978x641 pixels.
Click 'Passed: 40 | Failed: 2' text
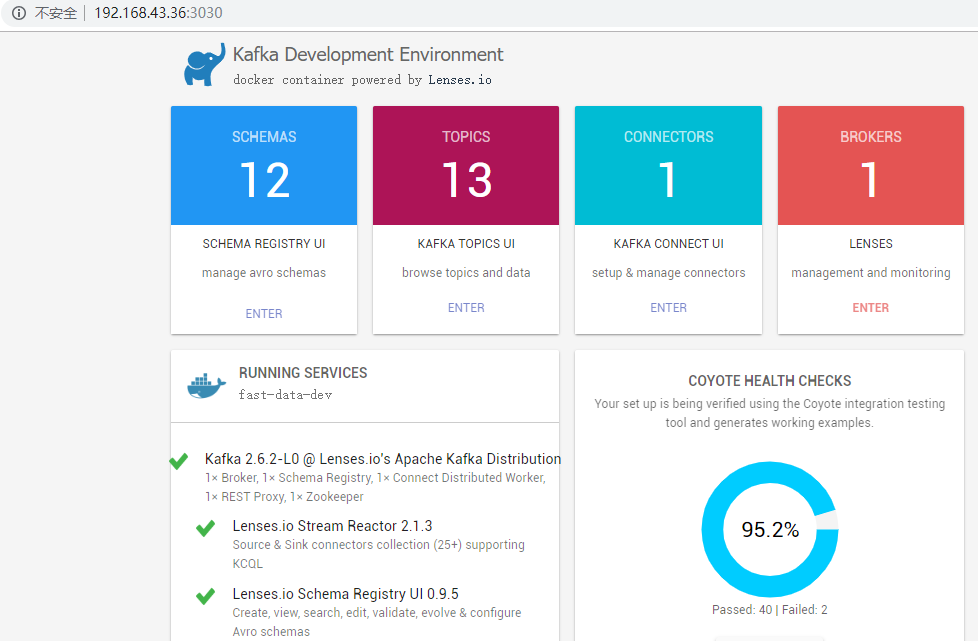pyautogui.click(x=770, y=610)
